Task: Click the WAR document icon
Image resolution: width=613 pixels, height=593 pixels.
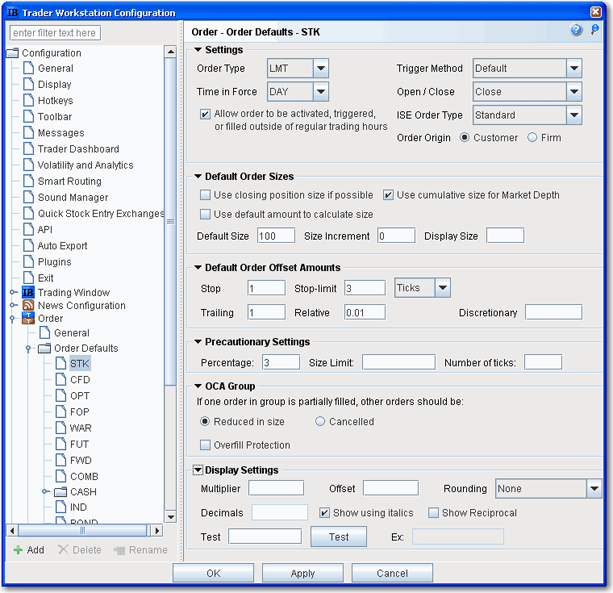Action: (61, 428)
